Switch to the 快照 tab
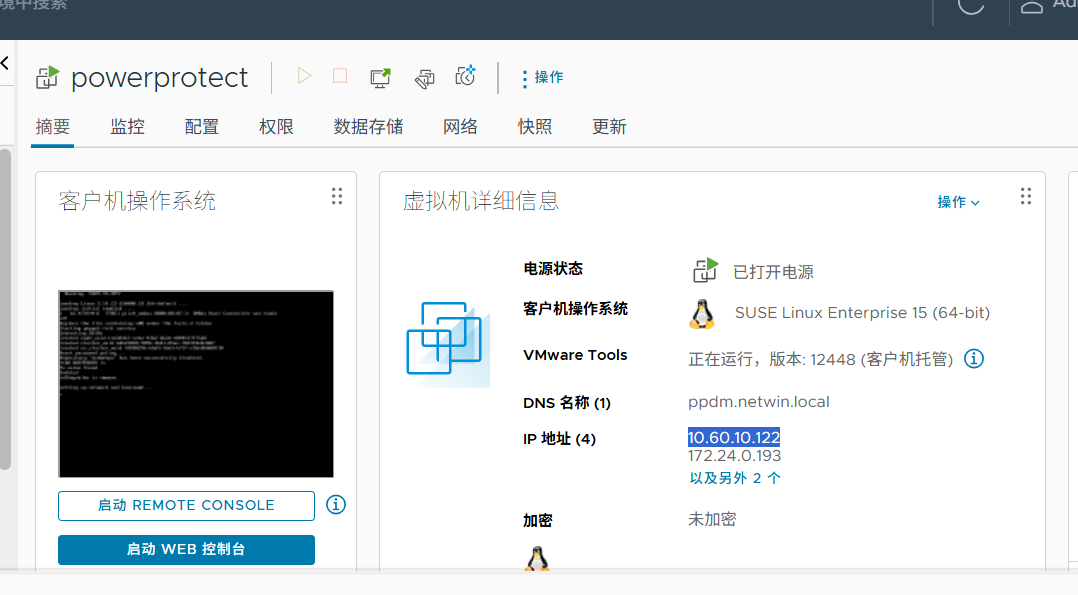 coord(535,127)
